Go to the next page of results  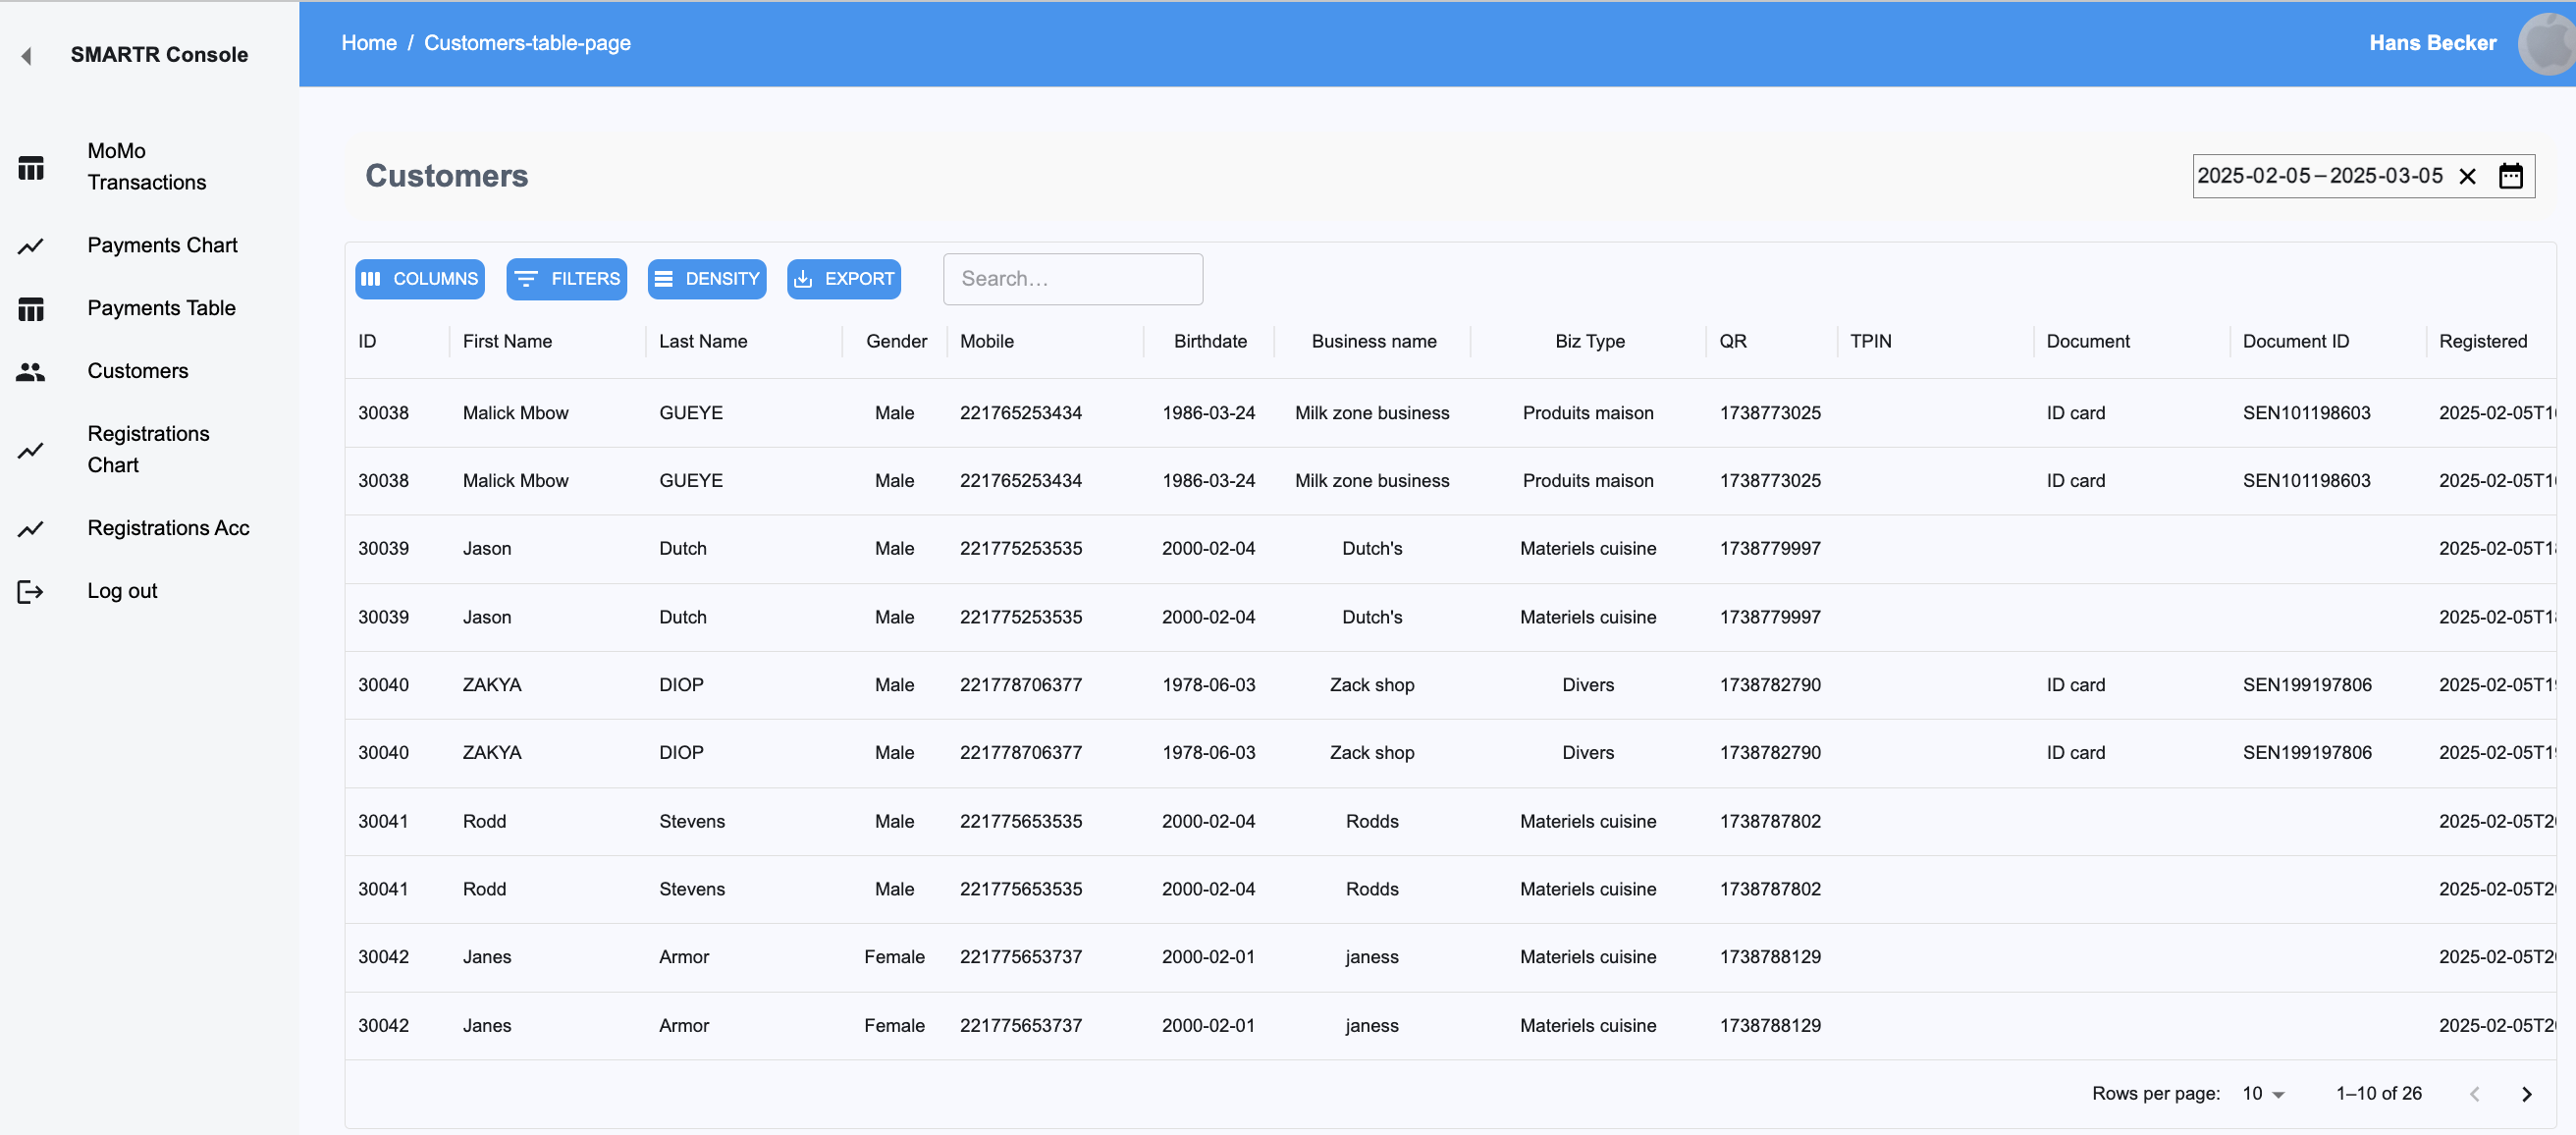[2526, 1094]
